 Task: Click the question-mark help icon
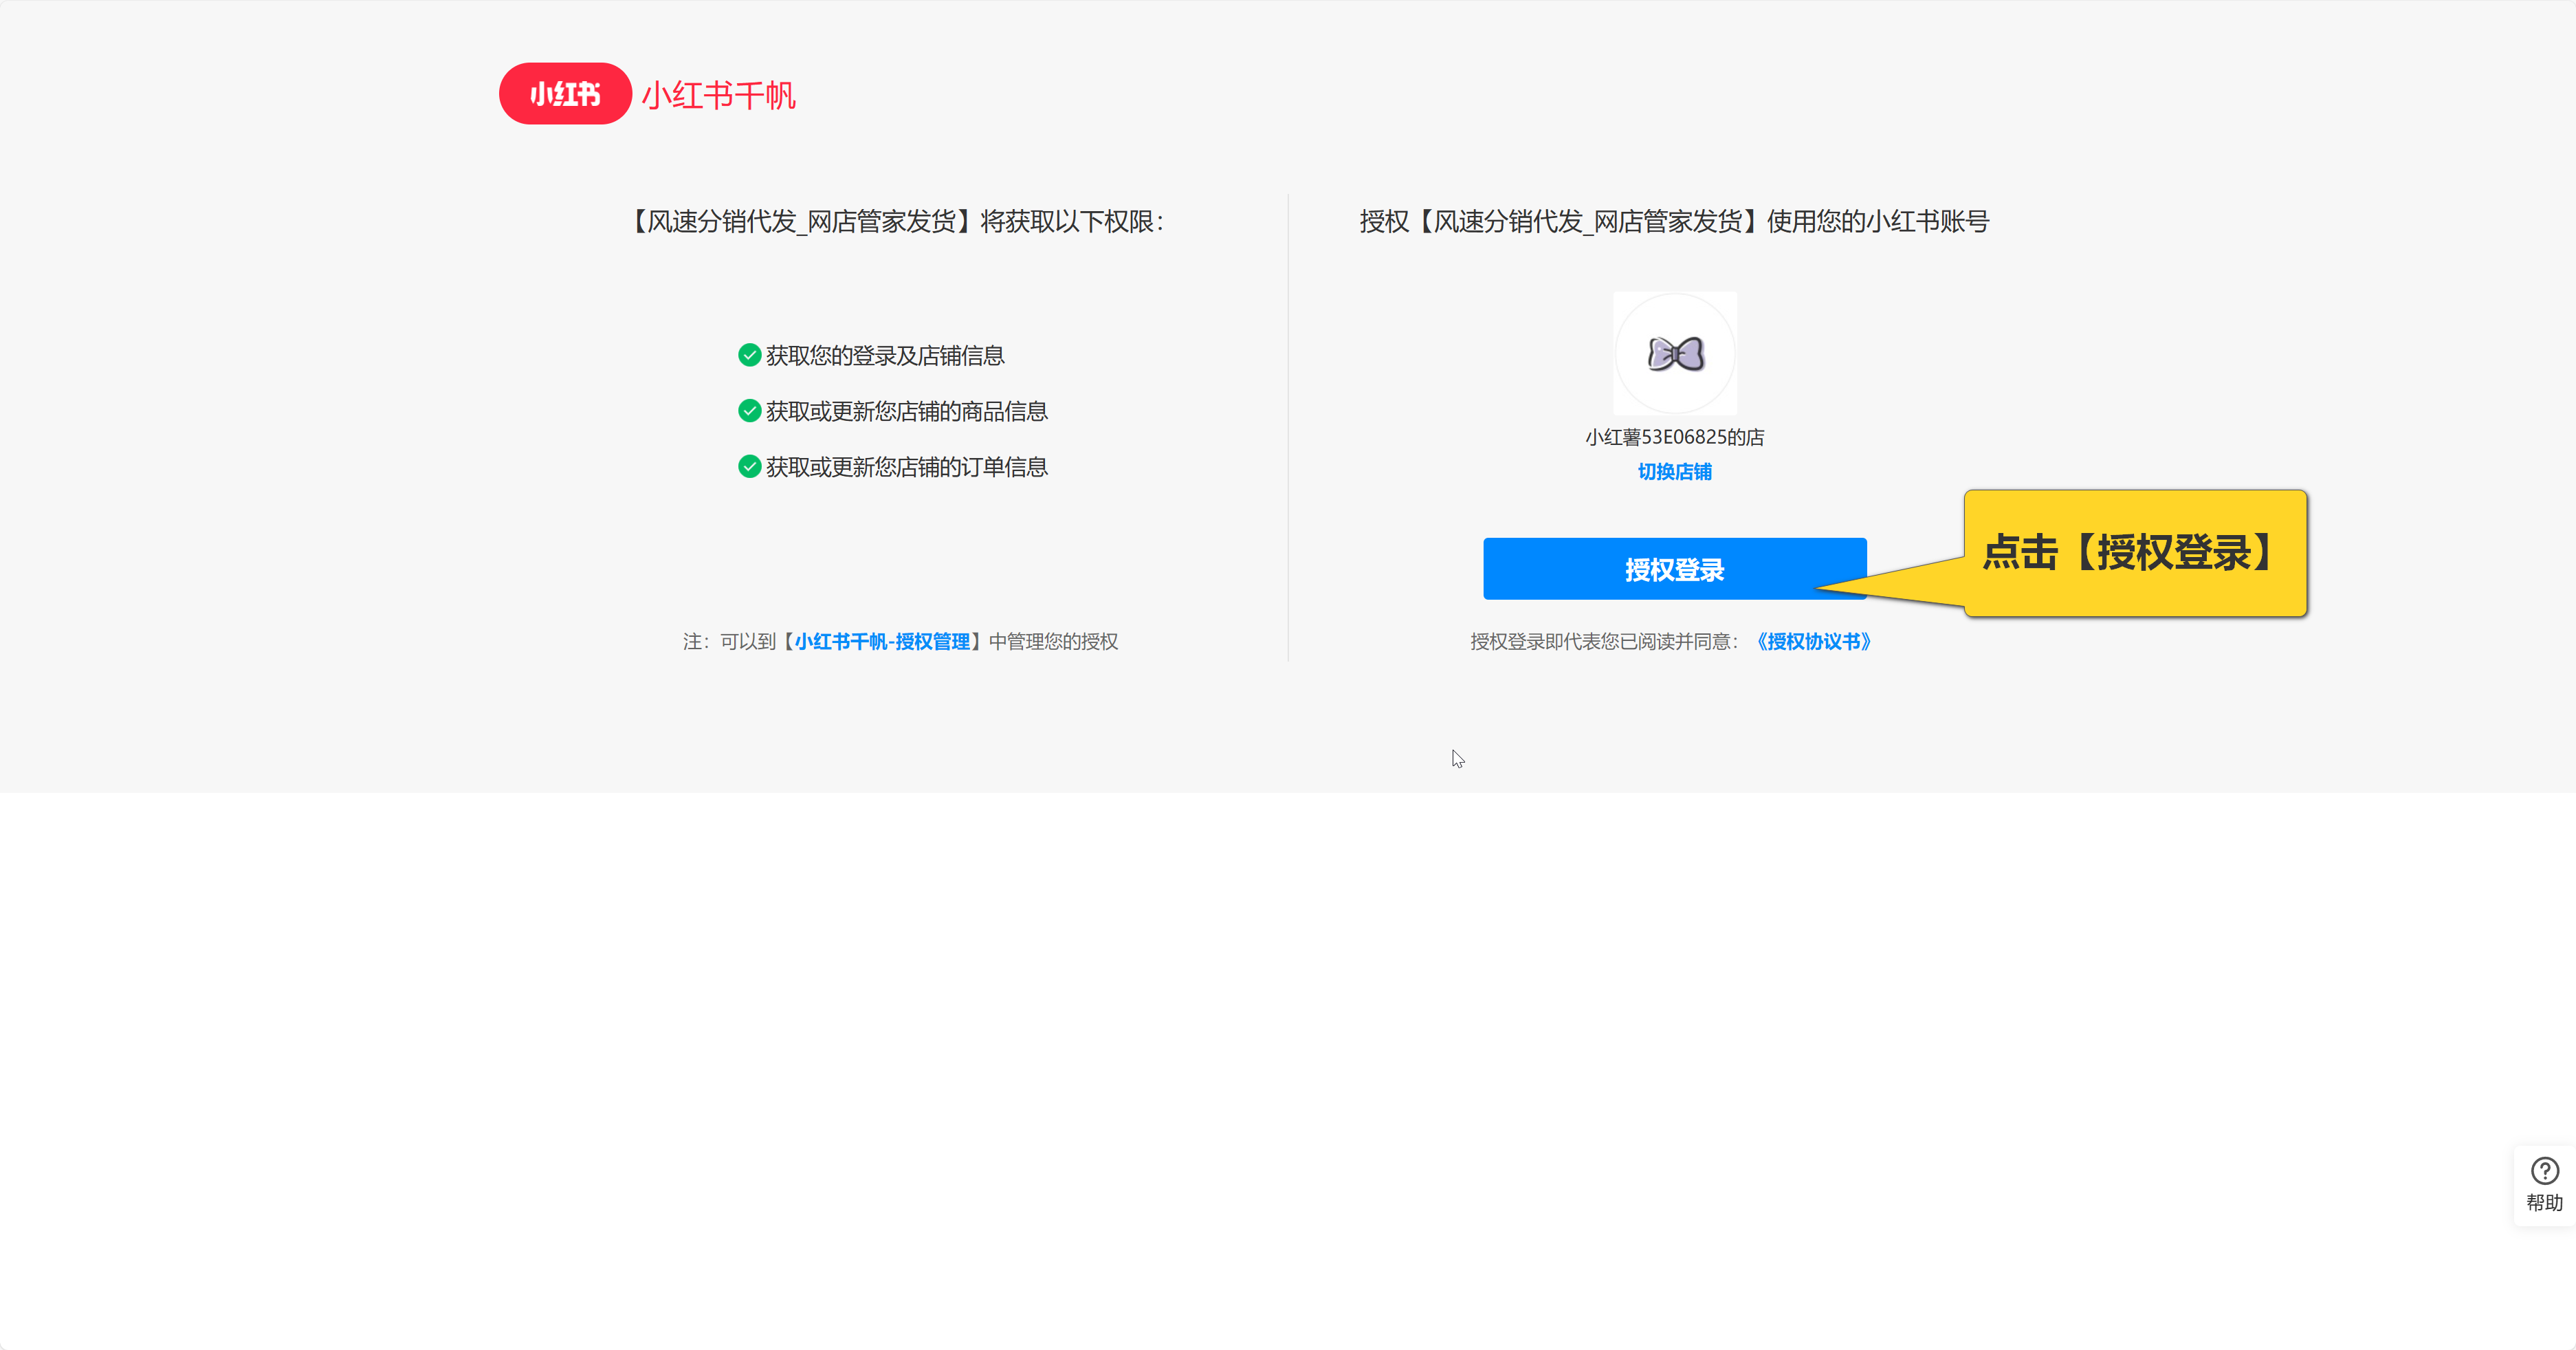coord(2544,1170)
